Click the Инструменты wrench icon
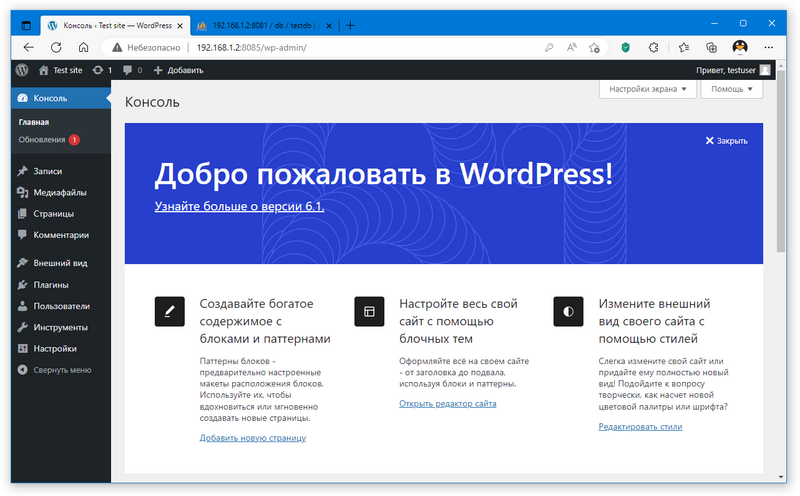 click(22, 327)
